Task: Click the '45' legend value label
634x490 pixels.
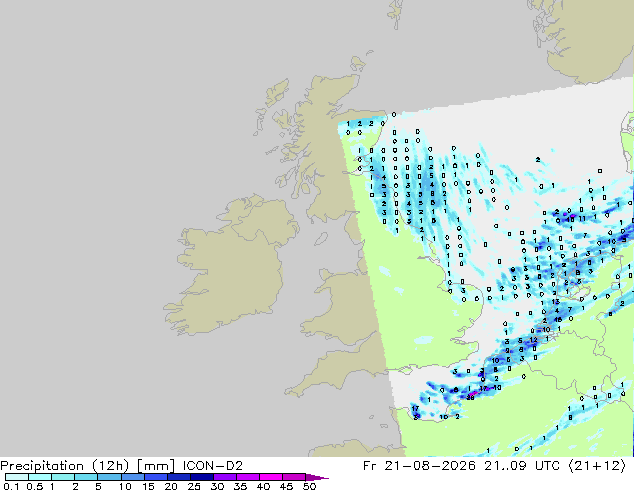Action: (x=286, y=486)
